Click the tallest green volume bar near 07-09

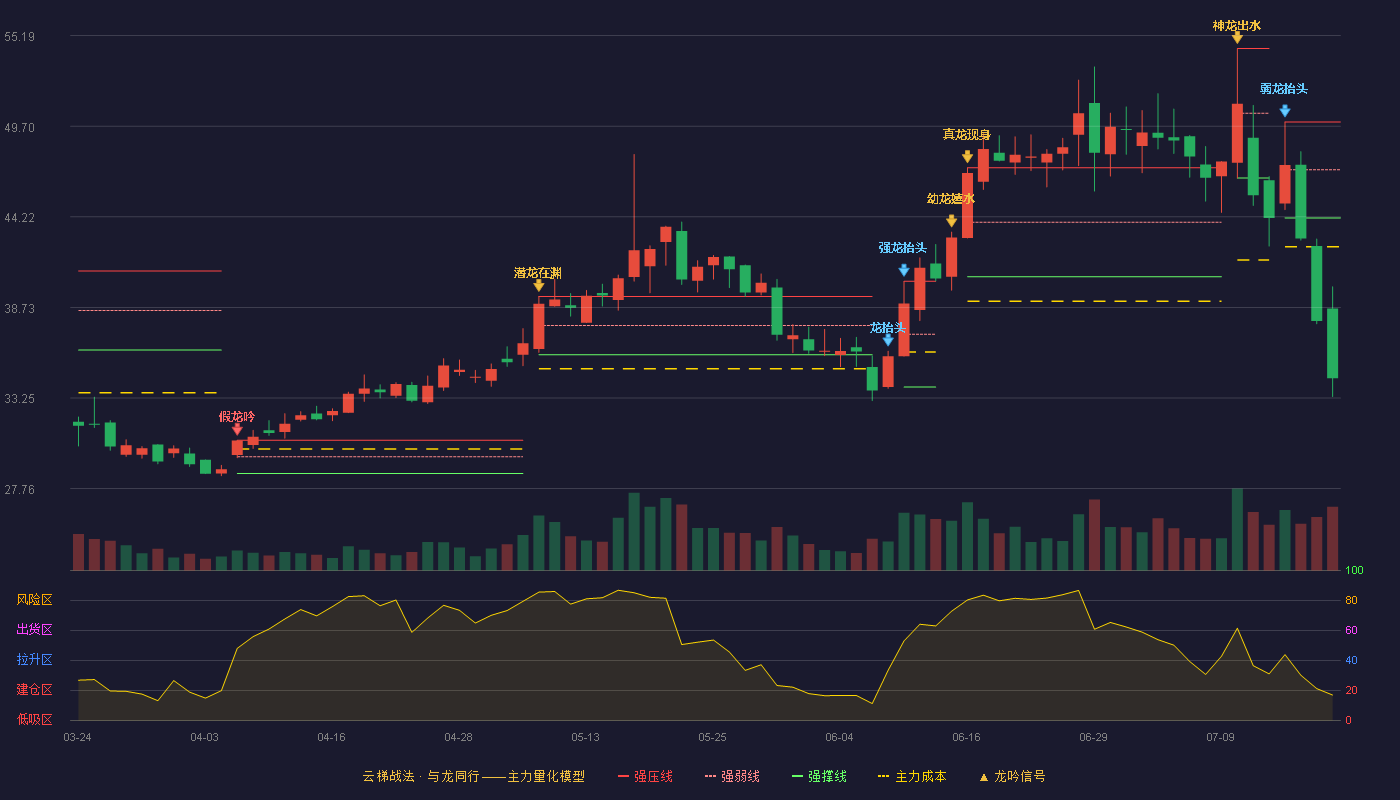point(1237,529)
